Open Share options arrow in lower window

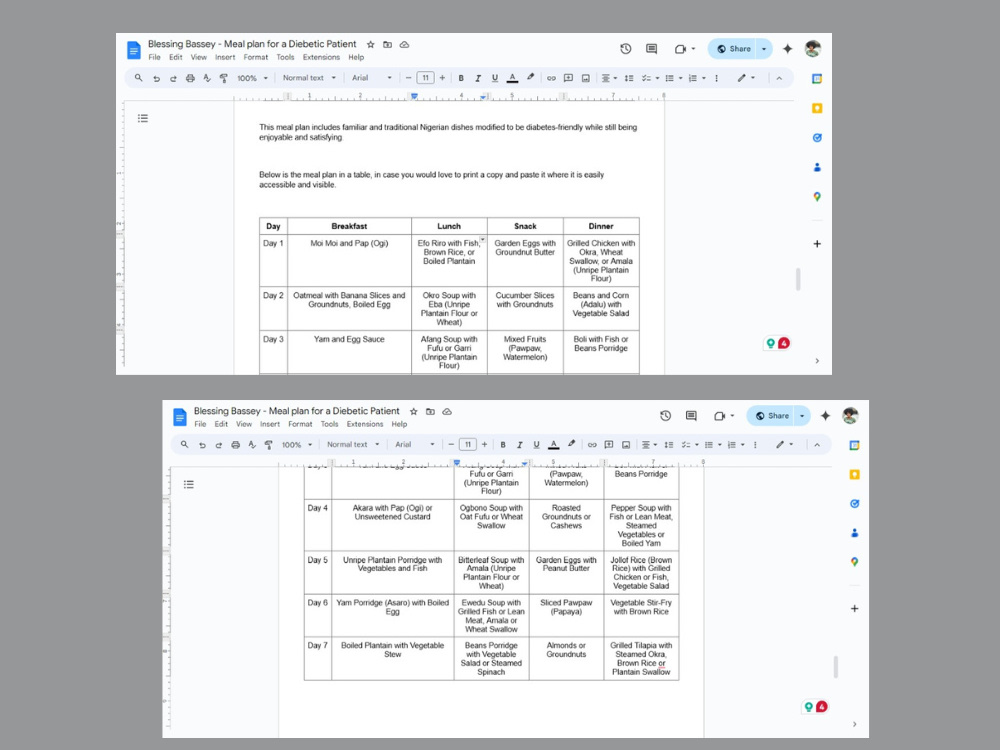coord(802,416)
